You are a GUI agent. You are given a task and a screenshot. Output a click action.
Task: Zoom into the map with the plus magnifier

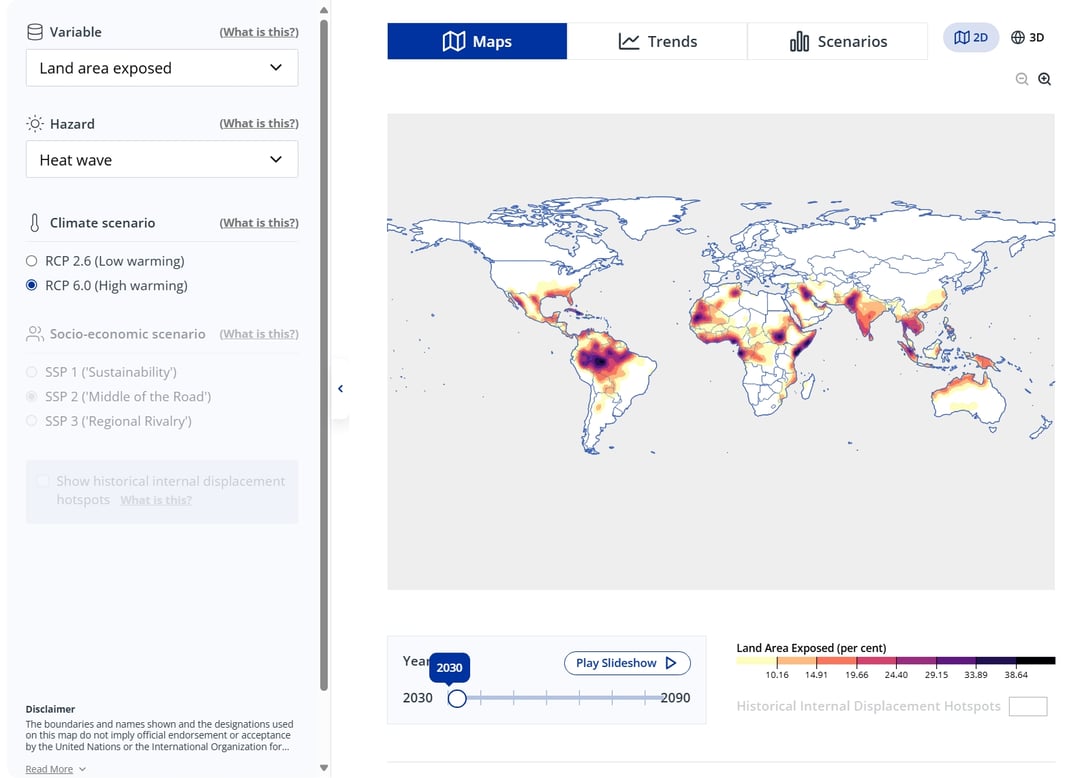pos(1045,78)
